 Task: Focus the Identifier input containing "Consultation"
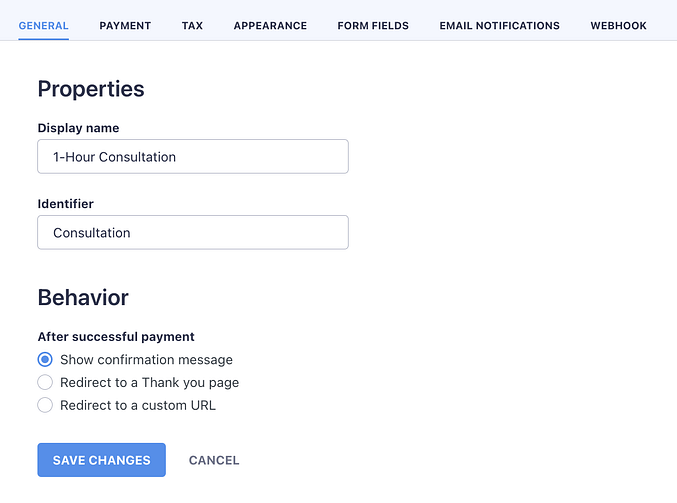pyautogui.click(x=193, y=233)
